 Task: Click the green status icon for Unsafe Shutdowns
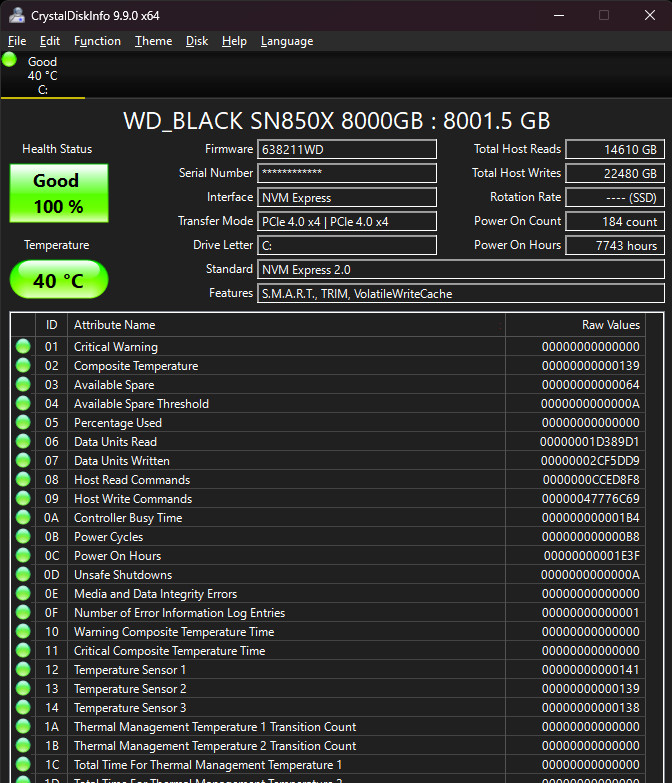(x=23, y=574)
